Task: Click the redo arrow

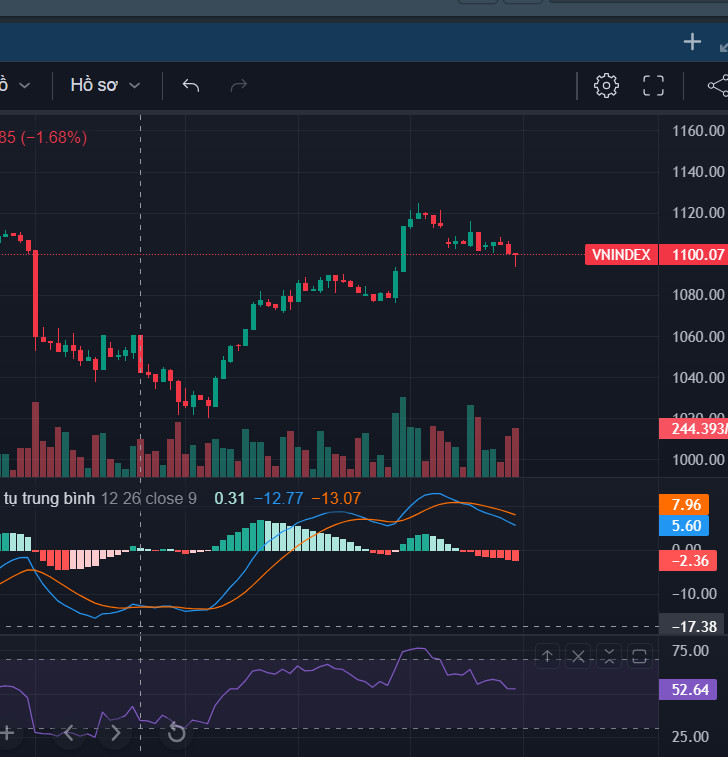Action: 238,86
